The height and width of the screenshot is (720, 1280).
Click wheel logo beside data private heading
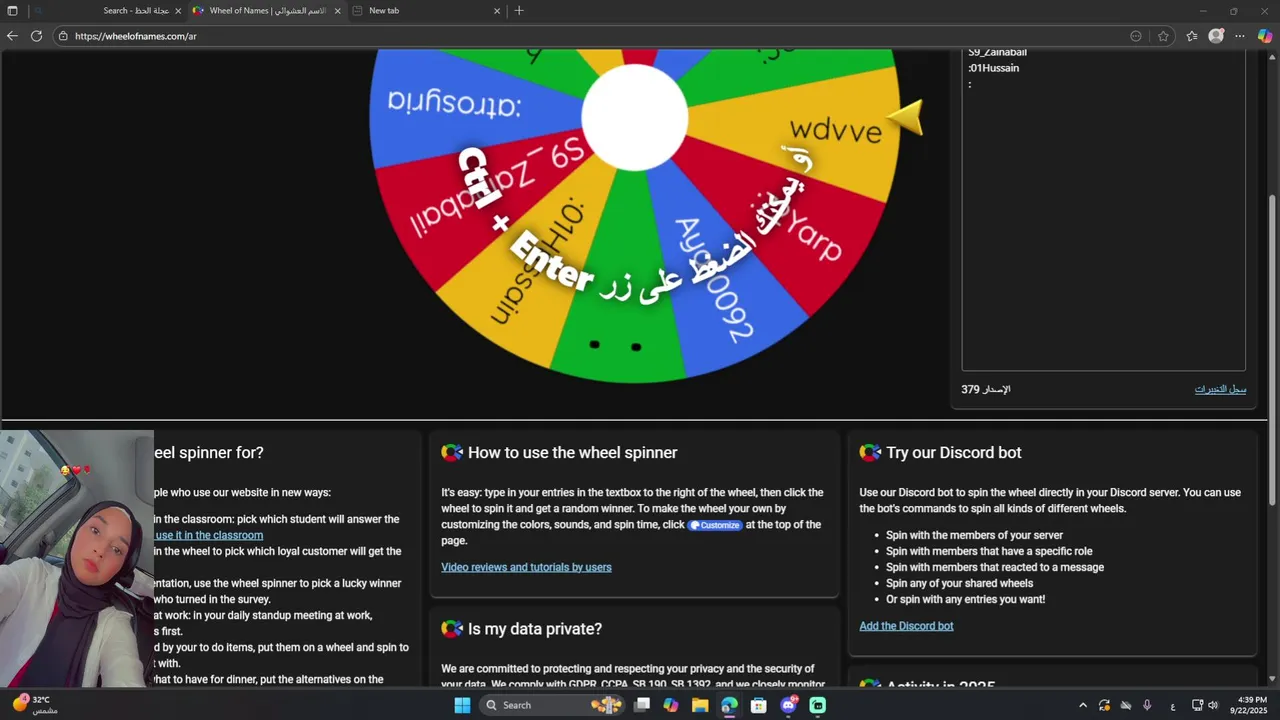tap(452, 629)
